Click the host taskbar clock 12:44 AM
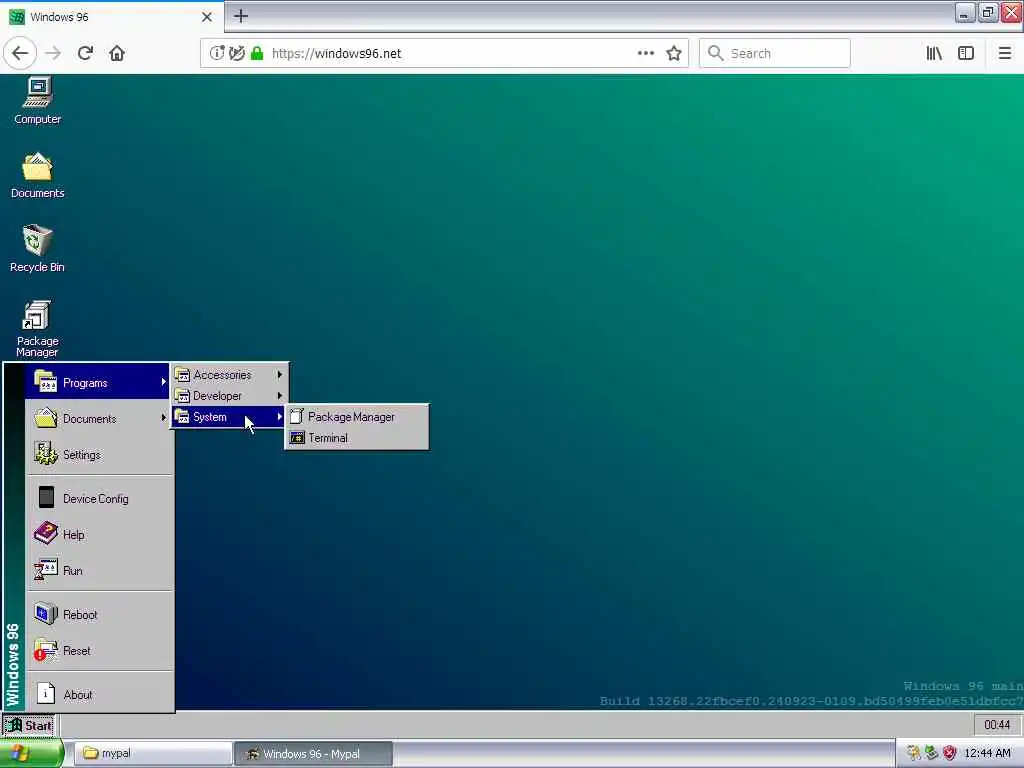Viewport: 1024px width, 768px height. (987, 754)
